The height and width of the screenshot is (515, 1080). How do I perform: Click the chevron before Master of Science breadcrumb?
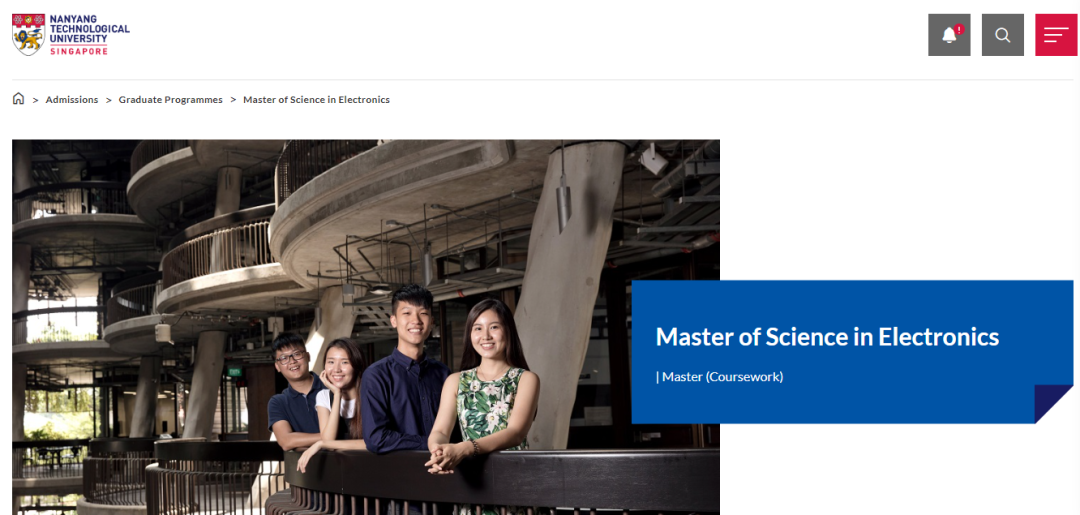pos(233,100)
